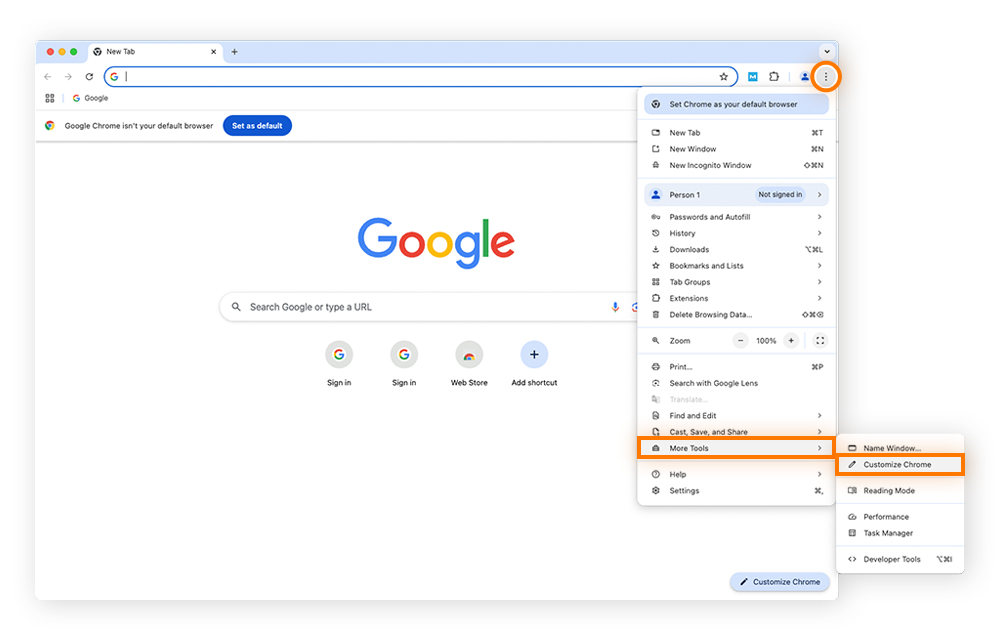Open Settings from the menu
The width and height of the screenshot is (1000, 640).
pos(736,491)
